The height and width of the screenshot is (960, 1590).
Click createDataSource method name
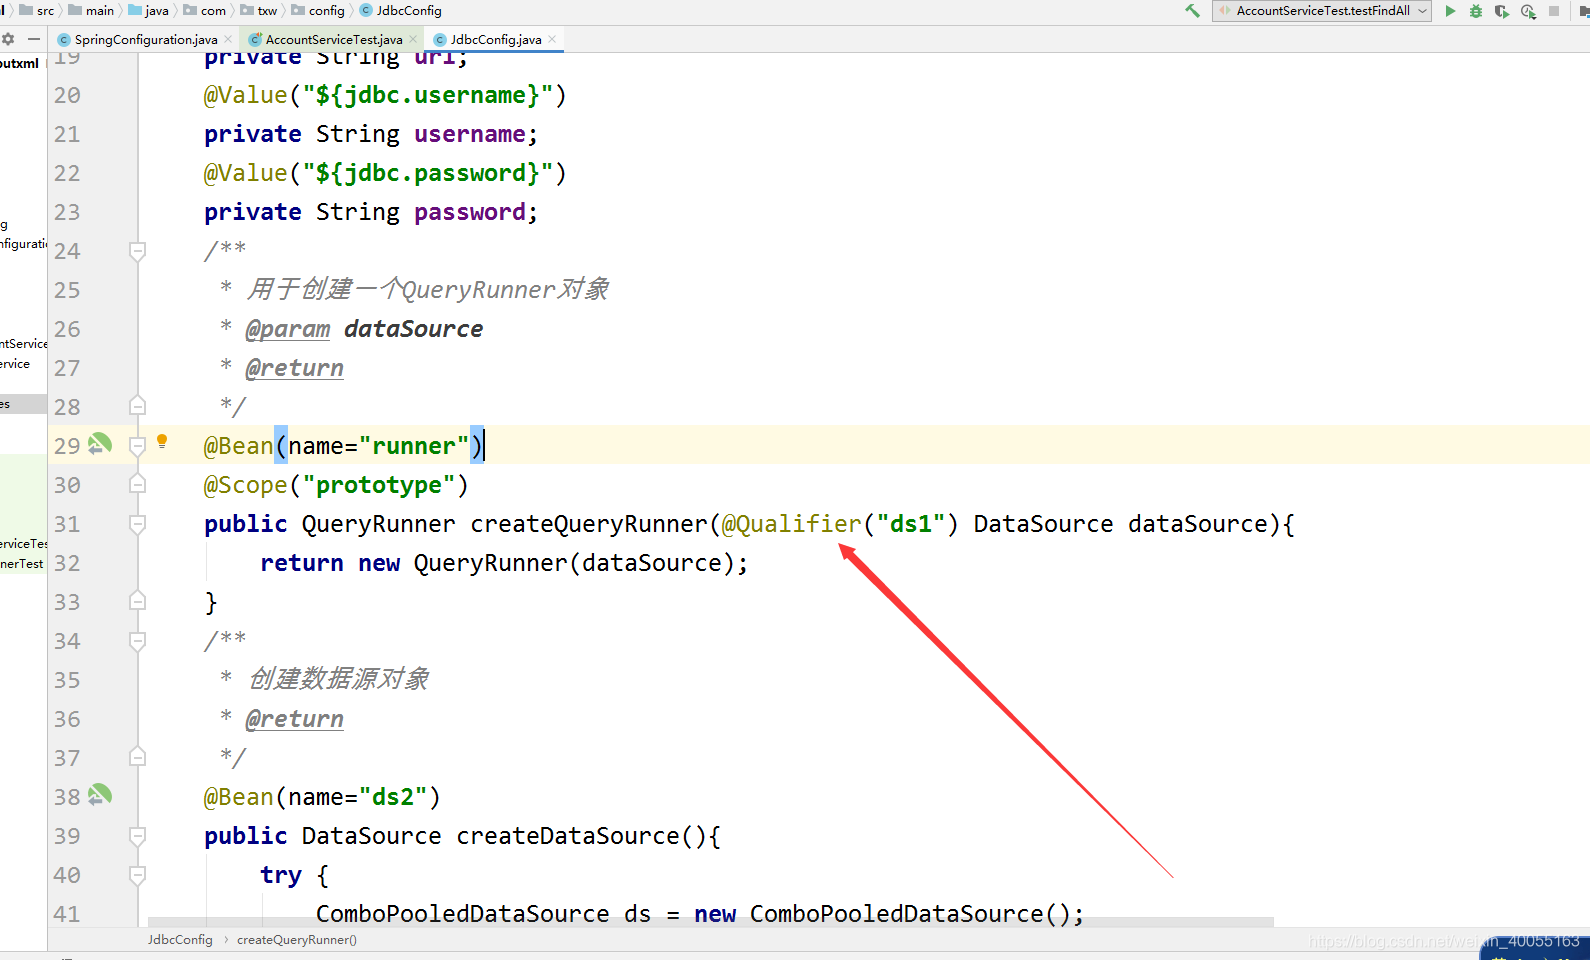568,836
